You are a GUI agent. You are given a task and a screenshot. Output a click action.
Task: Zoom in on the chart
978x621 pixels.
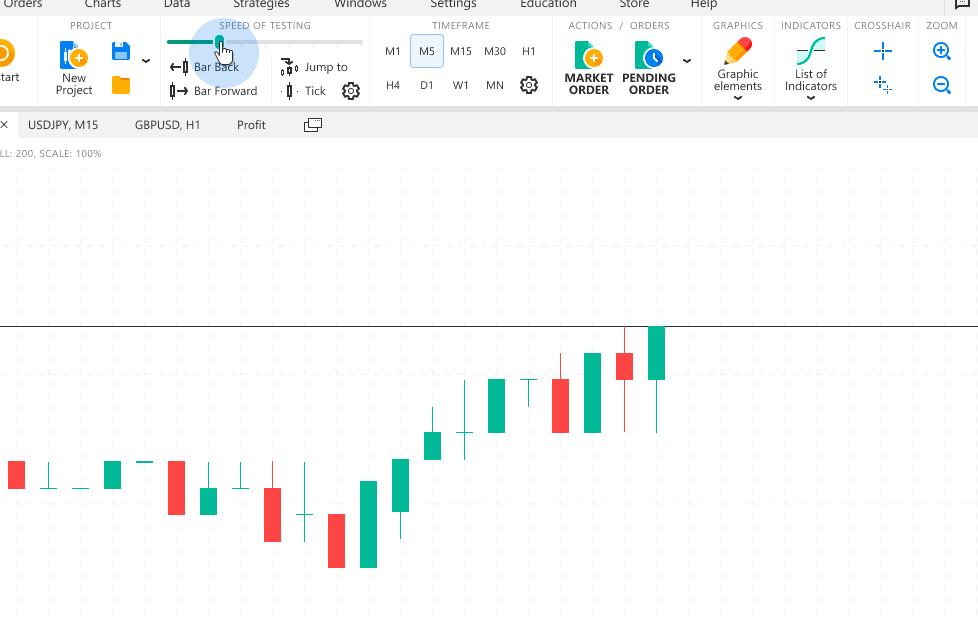point(941,51)
